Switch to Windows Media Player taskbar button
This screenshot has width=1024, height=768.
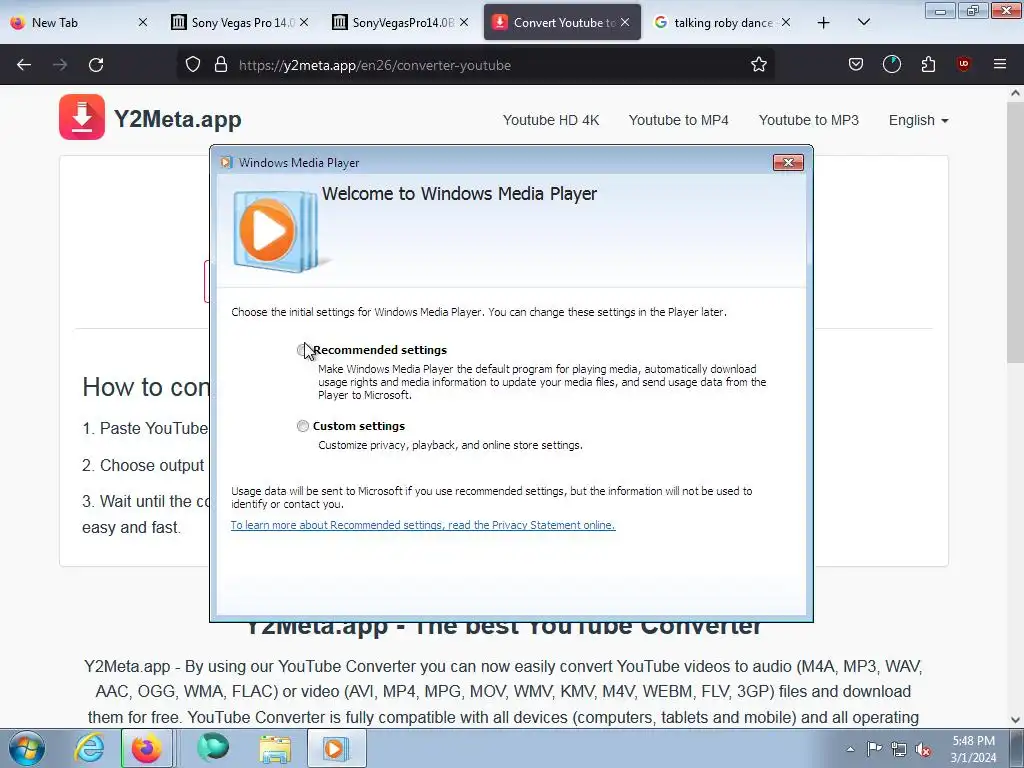pyautogui.click(x=337, y=748)
